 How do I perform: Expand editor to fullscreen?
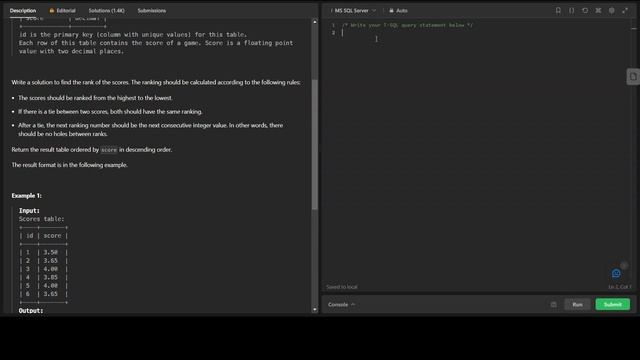coord(625,11)
